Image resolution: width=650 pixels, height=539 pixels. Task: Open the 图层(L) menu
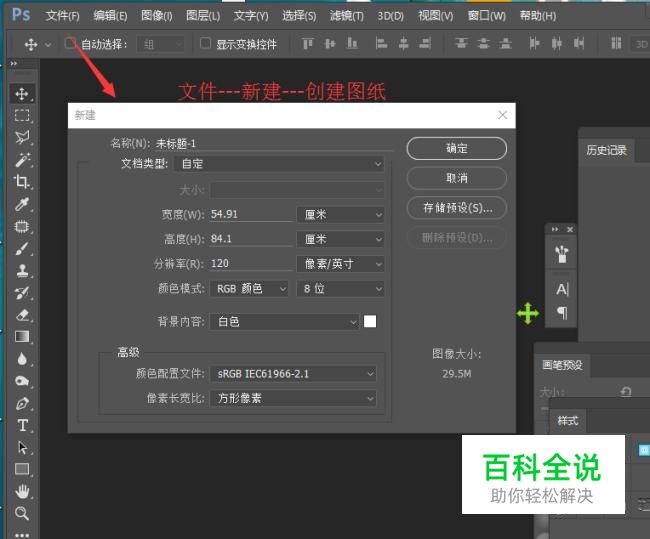(x=203, y=16)
